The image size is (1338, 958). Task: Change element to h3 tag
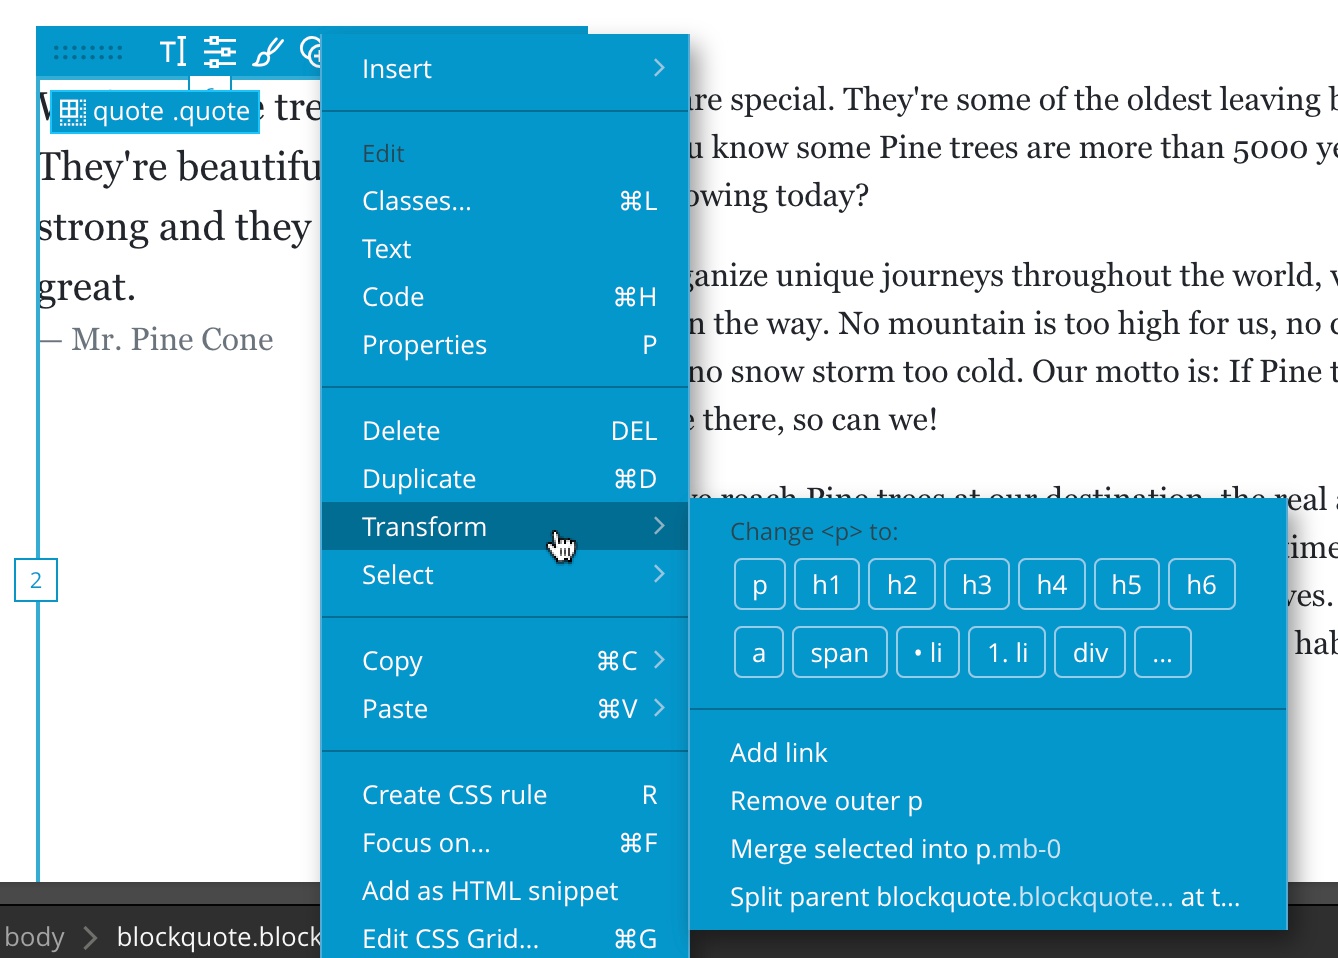point(977,585)
